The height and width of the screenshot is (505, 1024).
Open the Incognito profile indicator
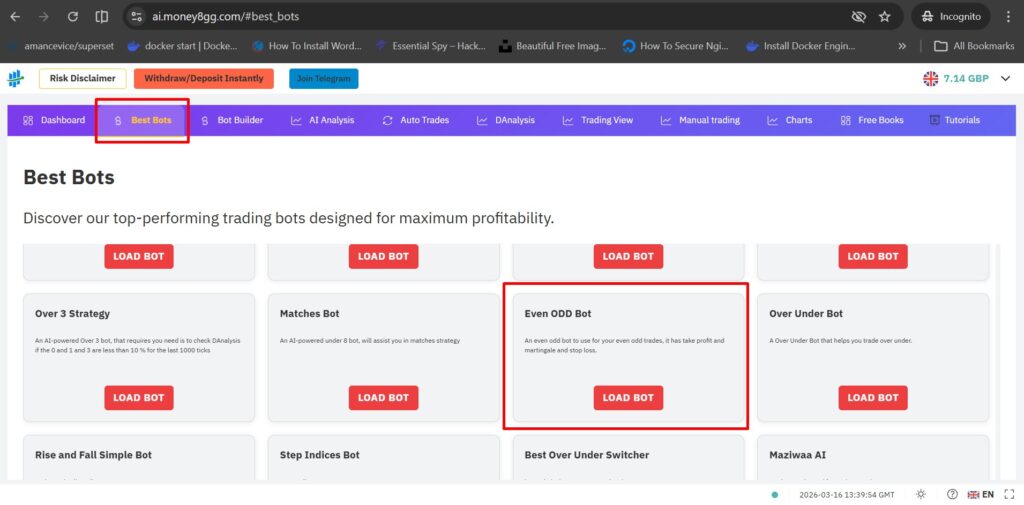(x=951, y=17)
